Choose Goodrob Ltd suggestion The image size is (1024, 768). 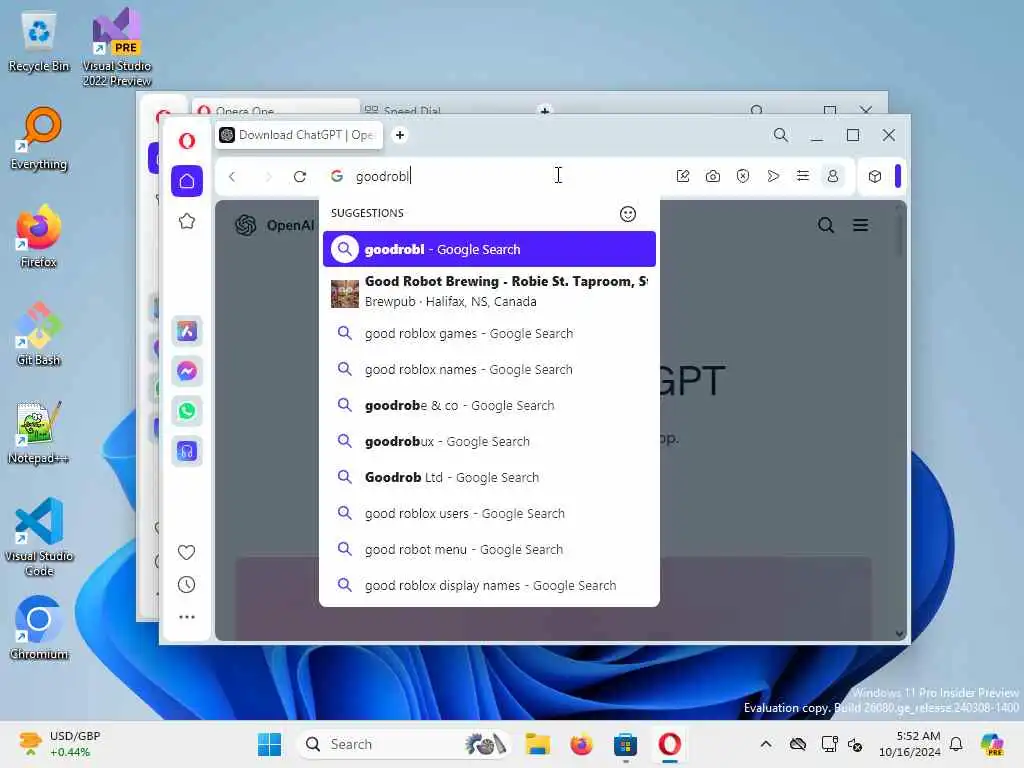(x=489, y=477)
